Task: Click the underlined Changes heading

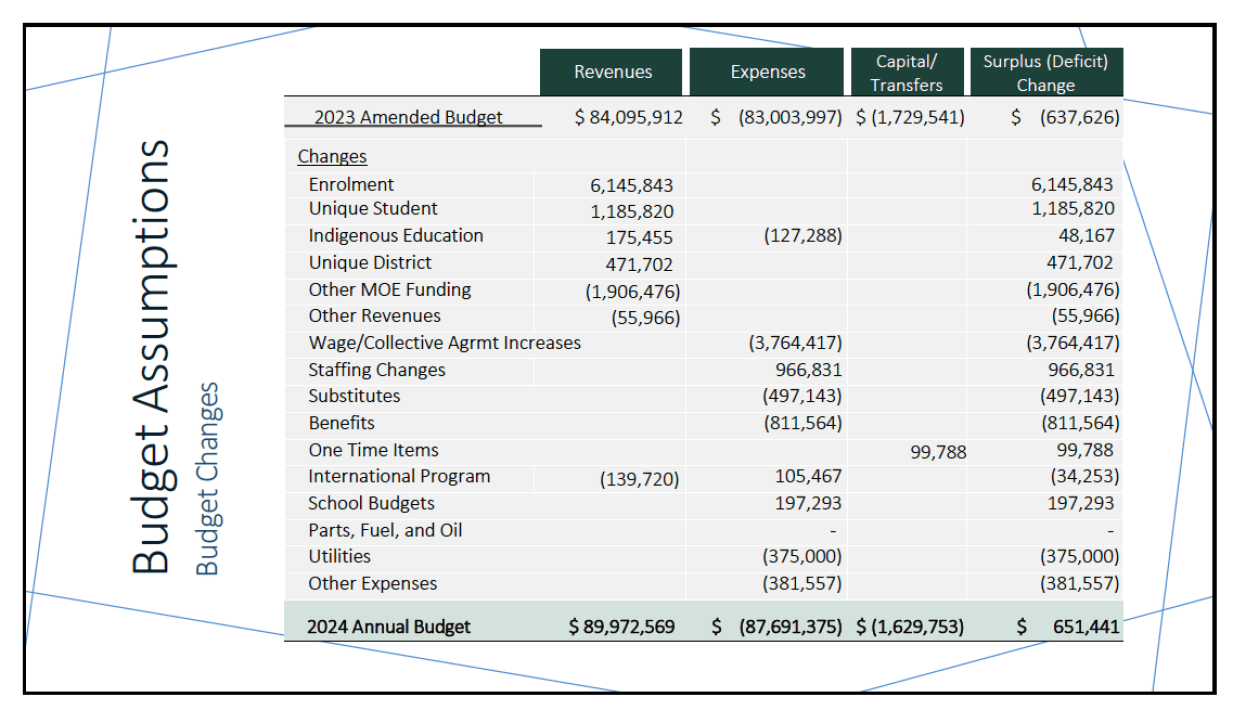Action: click(332, 156)
